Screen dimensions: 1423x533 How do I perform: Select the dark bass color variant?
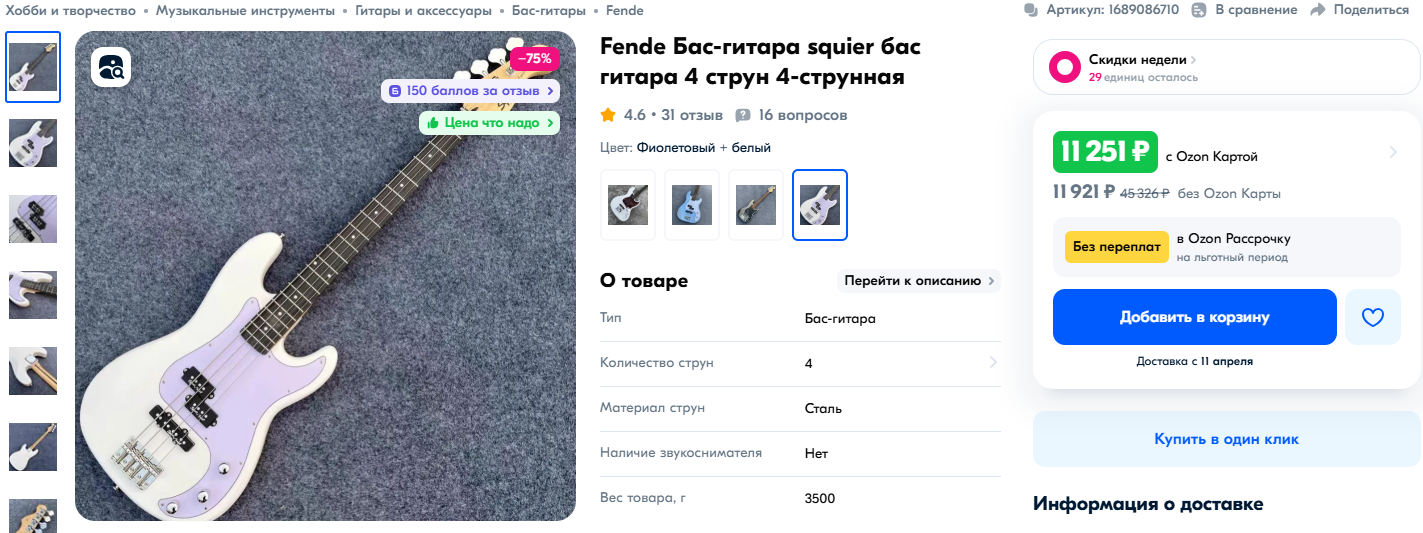[x=756, y=205]
